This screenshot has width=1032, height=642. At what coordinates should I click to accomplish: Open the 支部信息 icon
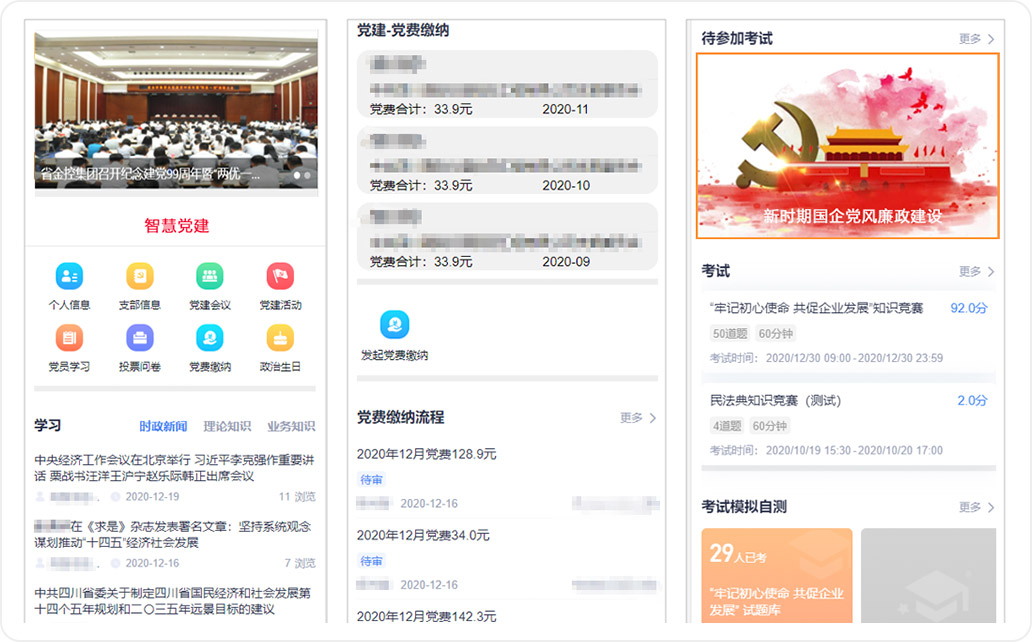139,277
